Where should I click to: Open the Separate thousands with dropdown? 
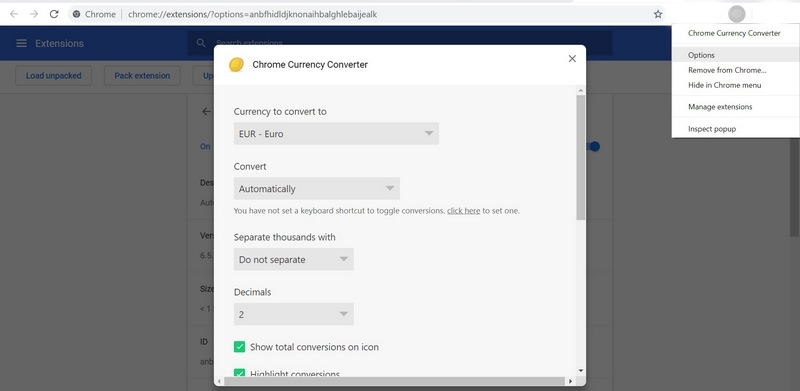pyautogui.click(x=293, y=259)
